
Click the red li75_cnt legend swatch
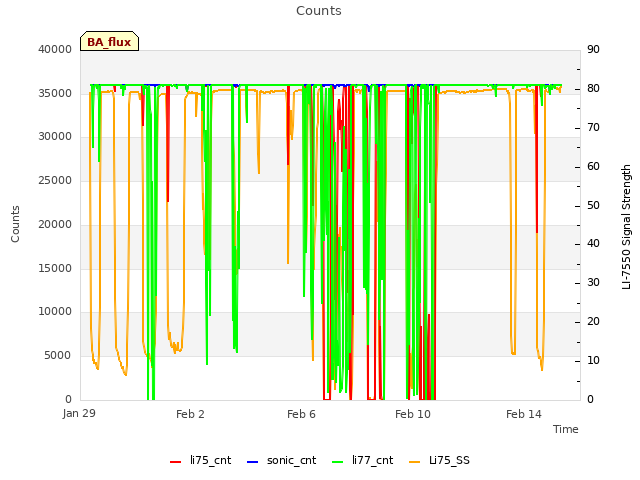pyautogui.click(x=176, y=462)
